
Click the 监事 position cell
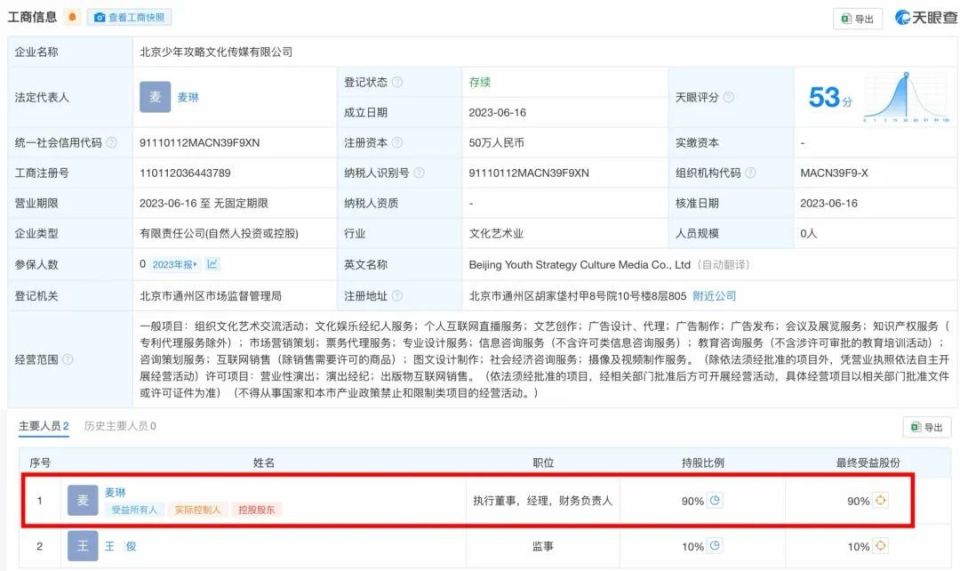point(542,547)
